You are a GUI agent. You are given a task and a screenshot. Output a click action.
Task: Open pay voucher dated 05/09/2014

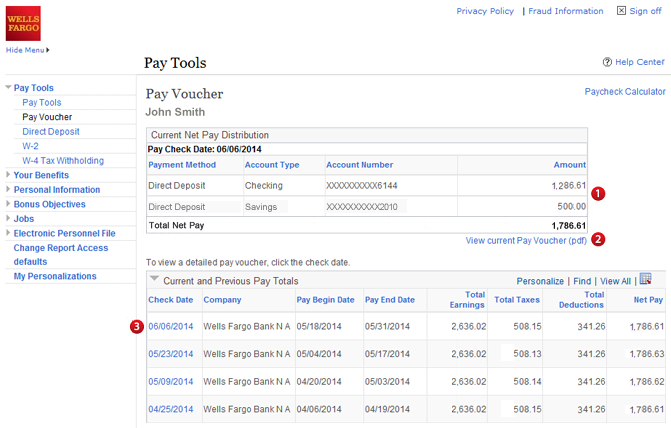tap(171, 381)
